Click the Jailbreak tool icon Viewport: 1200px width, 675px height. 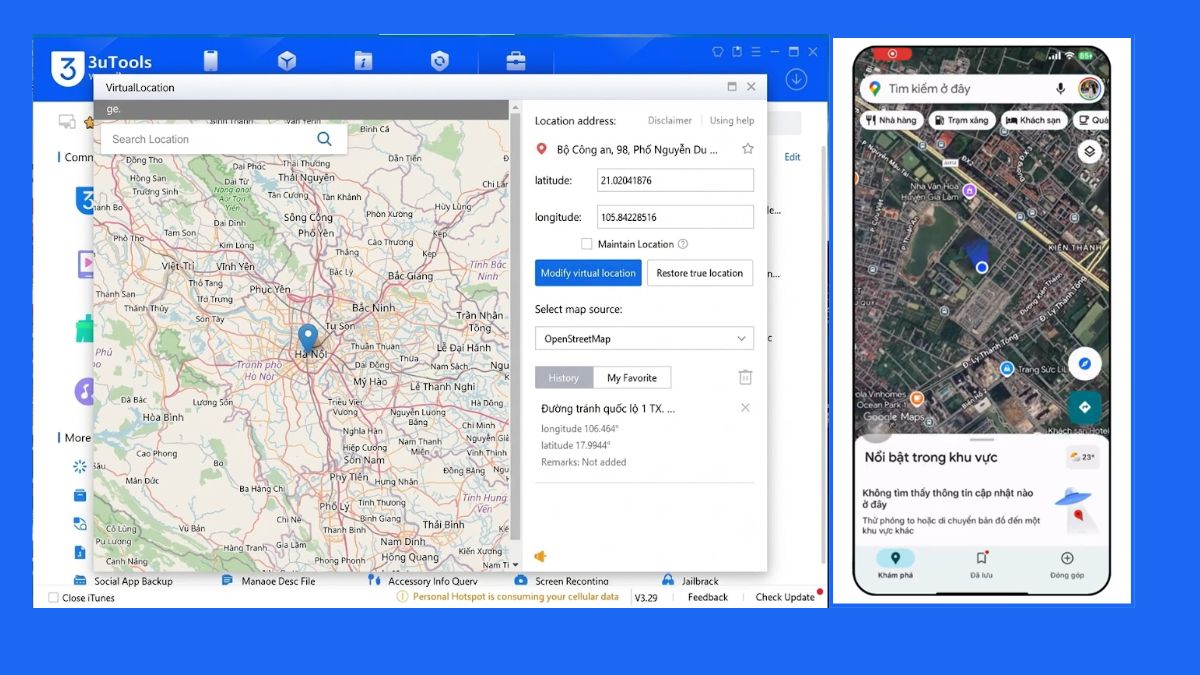pyautogui.click(x=667, y=581)
